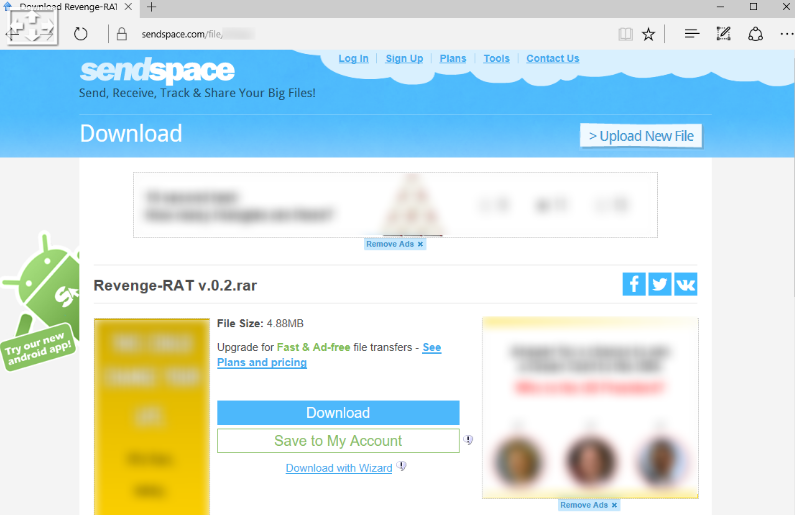Image resolution: width=795 pixels, height=515 pixels.
Task: Share file on Facebook
Action: click(x=634, y=284)
